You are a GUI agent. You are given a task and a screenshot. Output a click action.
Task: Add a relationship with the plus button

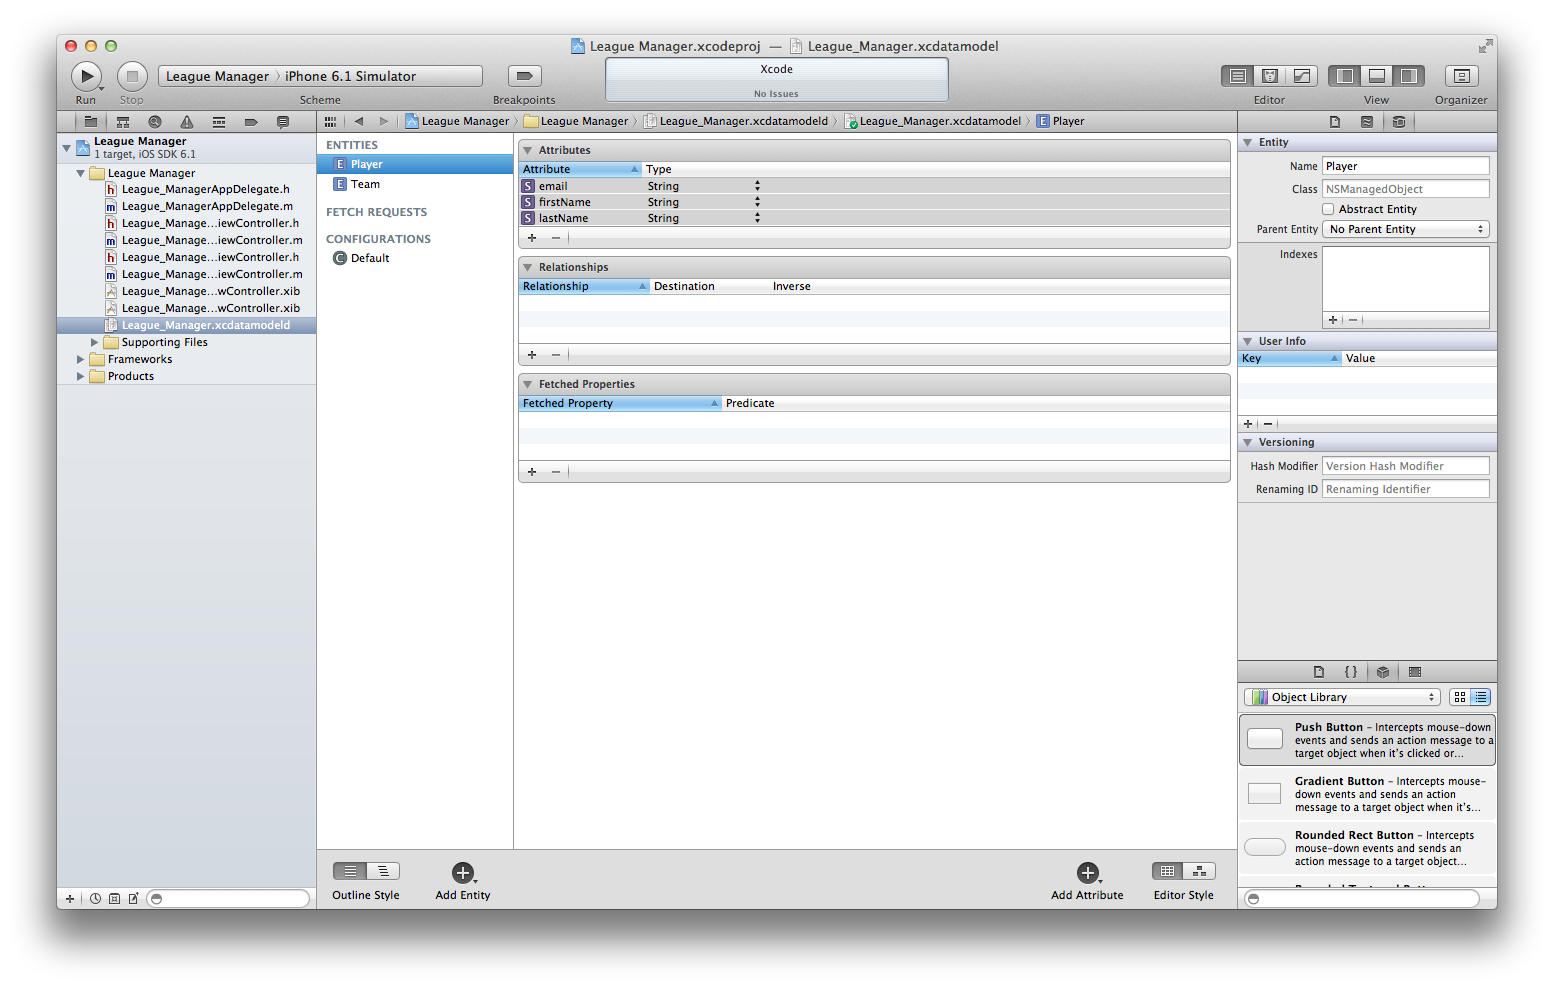click(x=532, y=355)
